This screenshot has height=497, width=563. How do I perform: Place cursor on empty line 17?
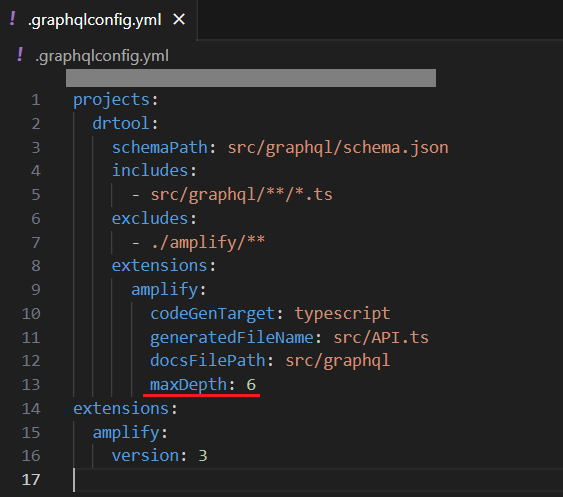316,480
